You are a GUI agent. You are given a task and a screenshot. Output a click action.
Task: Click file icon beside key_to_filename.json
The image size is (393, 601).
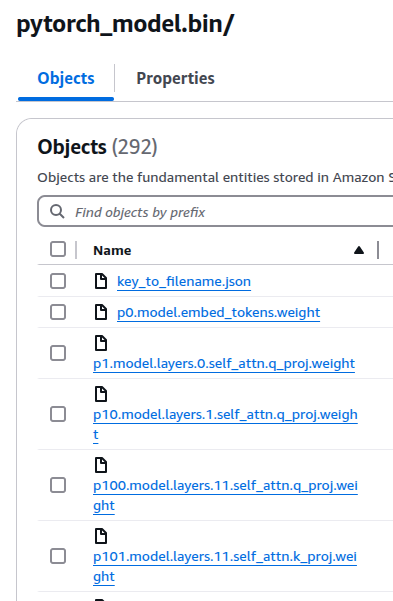point(101,281)
